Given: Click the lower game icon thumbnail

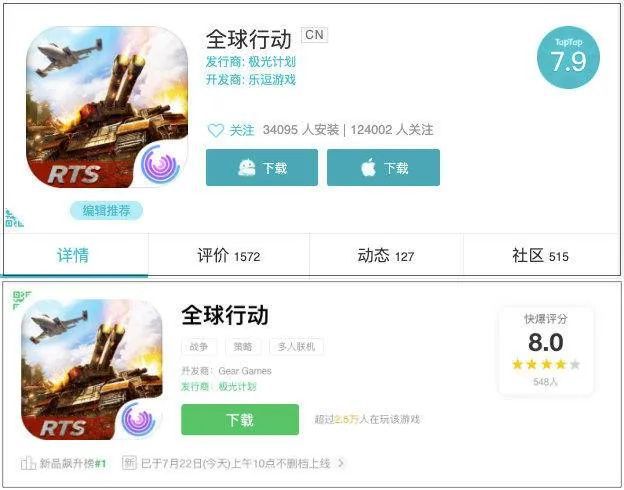Looking at the screenshot, I should (x=92, y=369).
